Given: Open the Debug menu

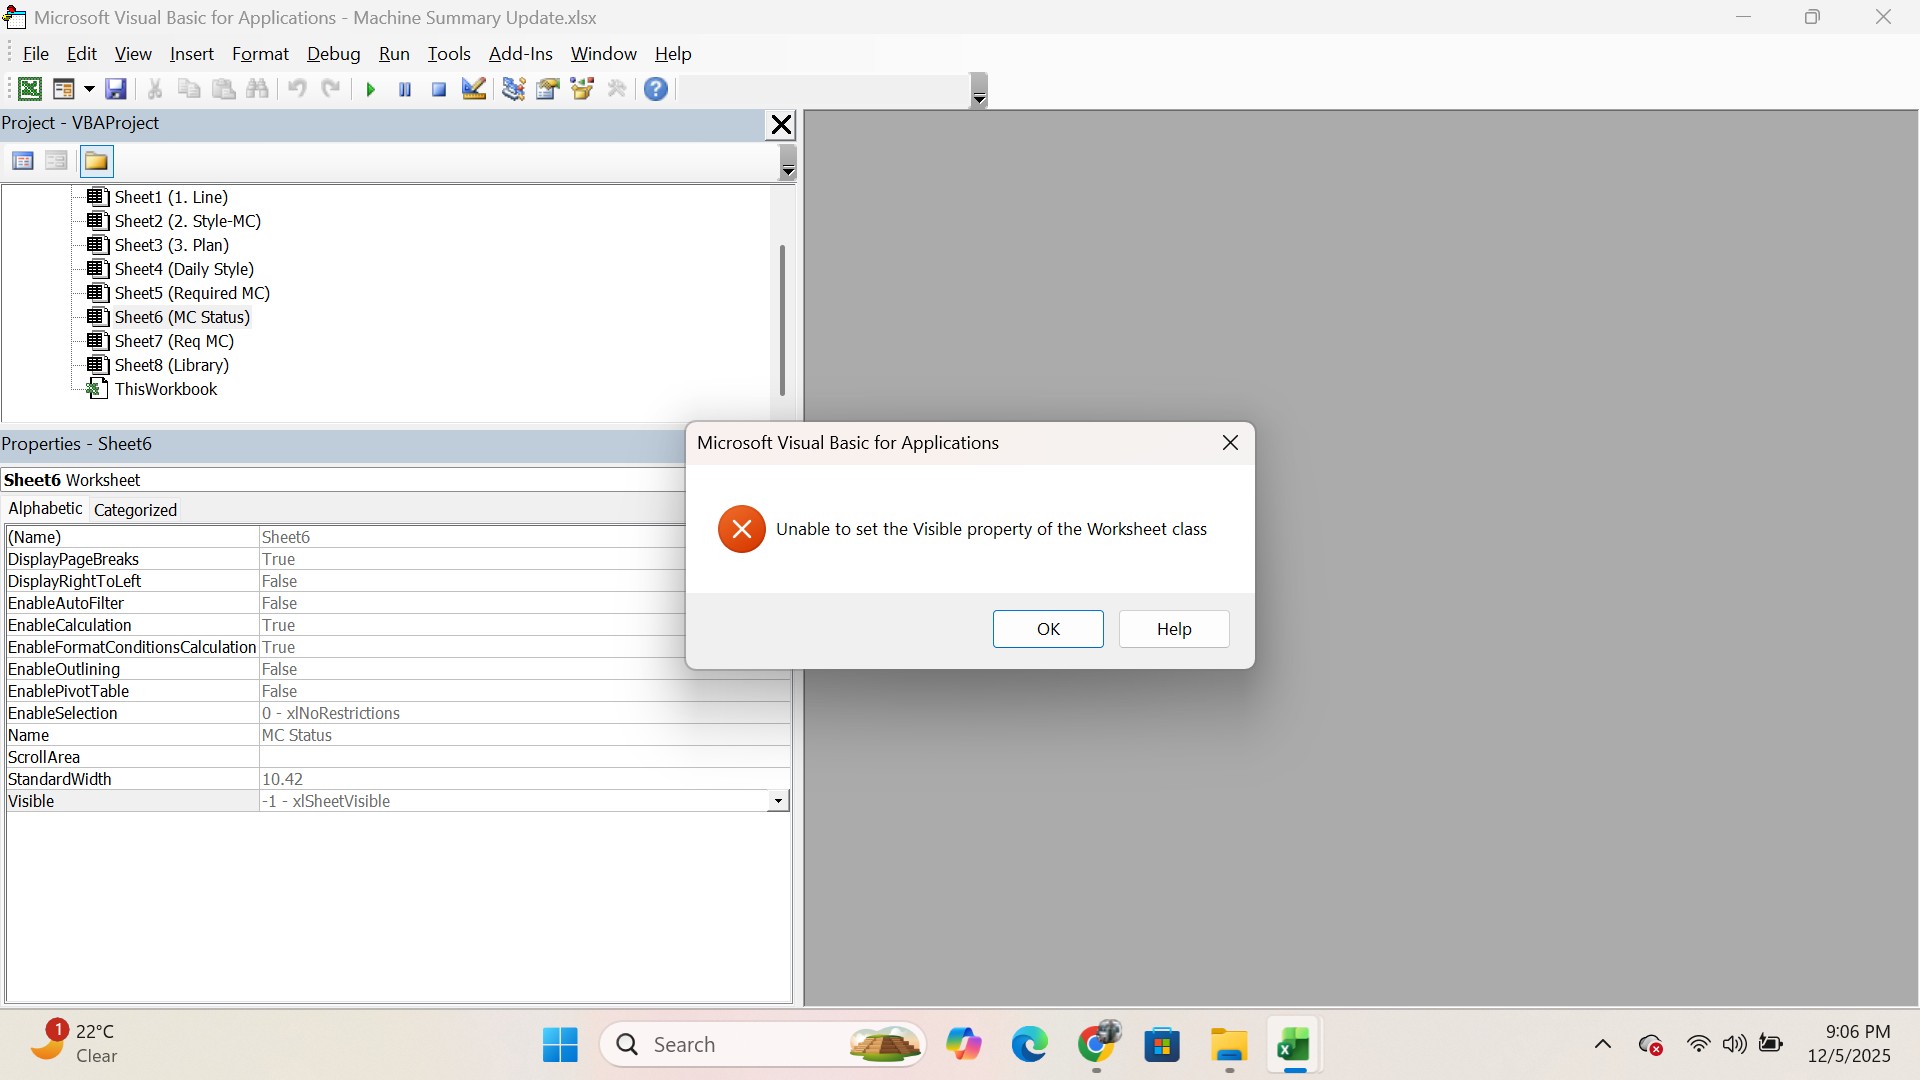Looking at the screenshot, I should coord(333,54).
